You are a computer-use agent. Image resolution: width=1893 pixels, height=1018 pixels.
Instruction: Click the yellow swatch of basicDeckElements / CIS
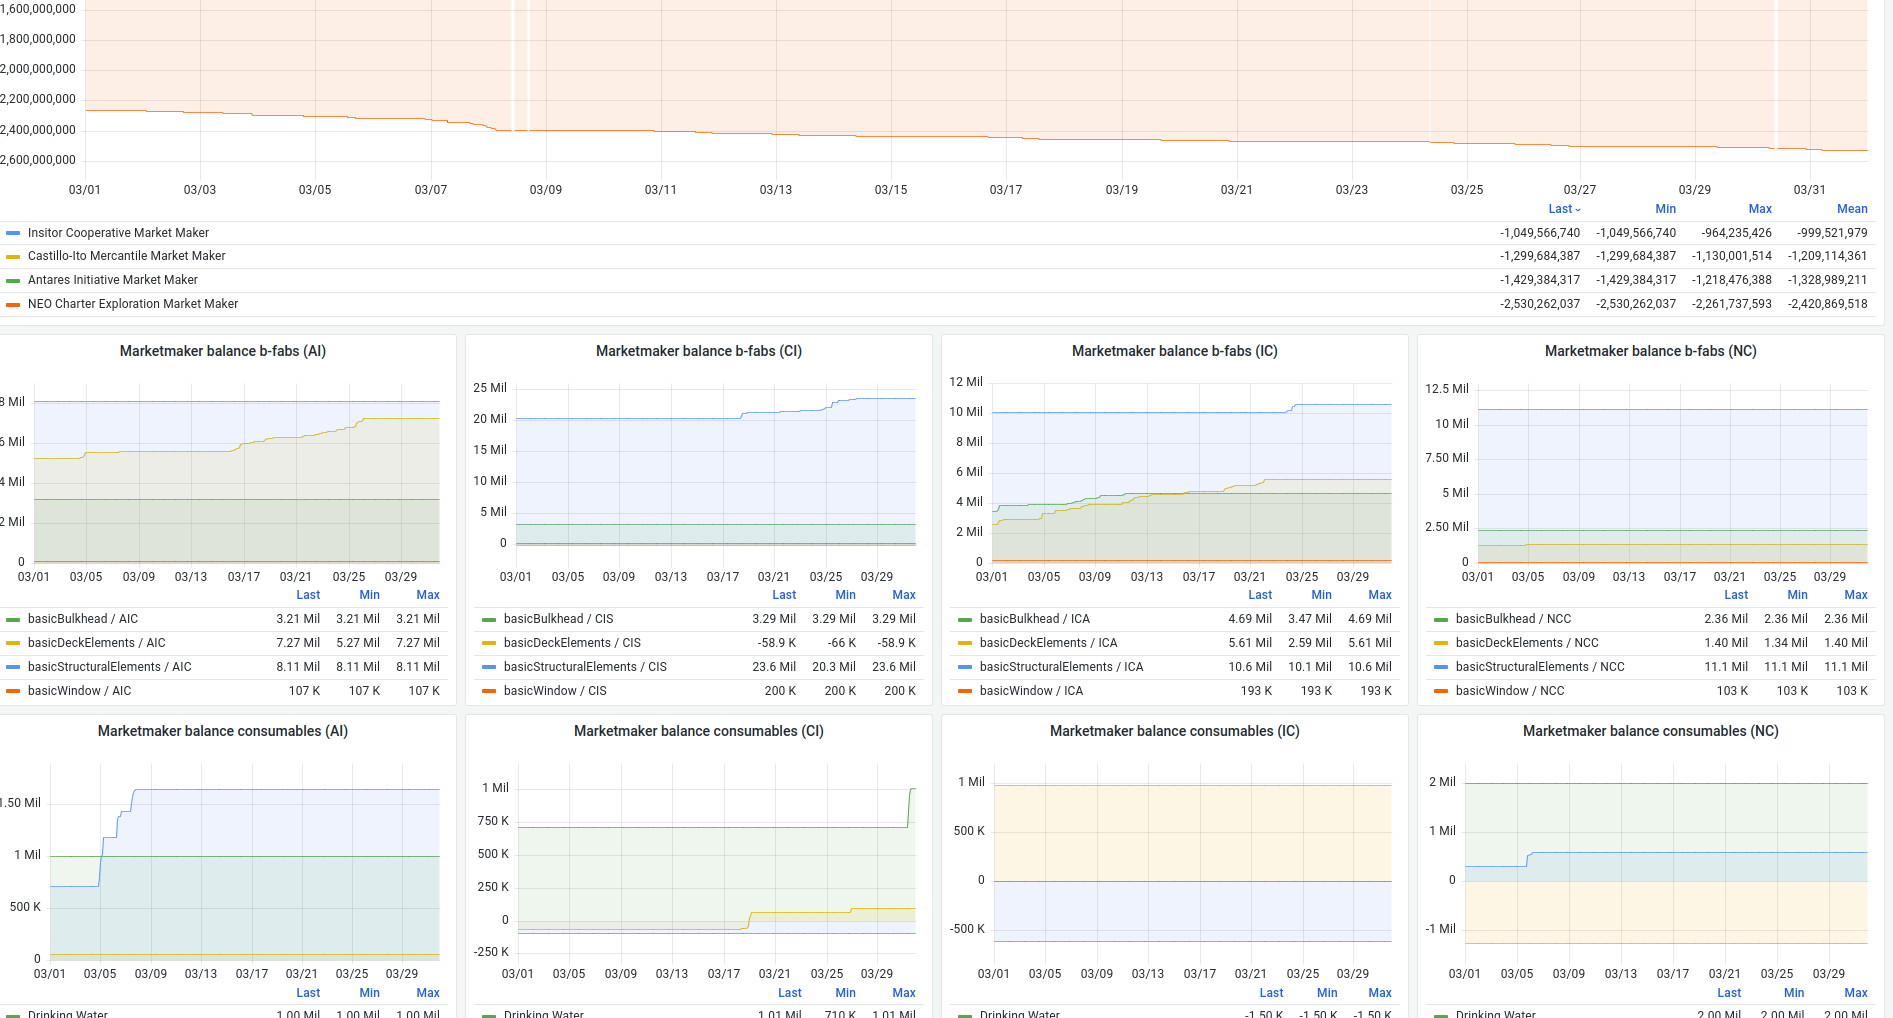coord(489,644)
